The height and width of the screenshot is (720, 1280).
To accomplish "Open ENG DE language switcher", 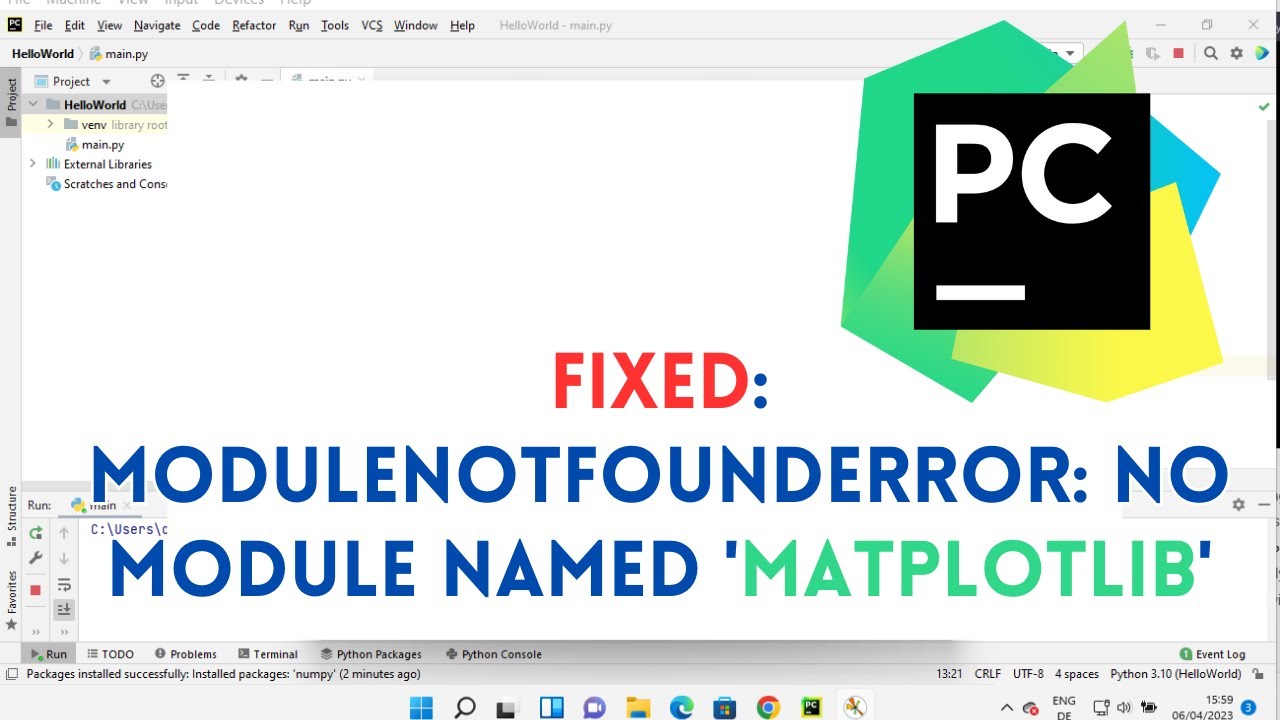I will [x=1064, y=708].
